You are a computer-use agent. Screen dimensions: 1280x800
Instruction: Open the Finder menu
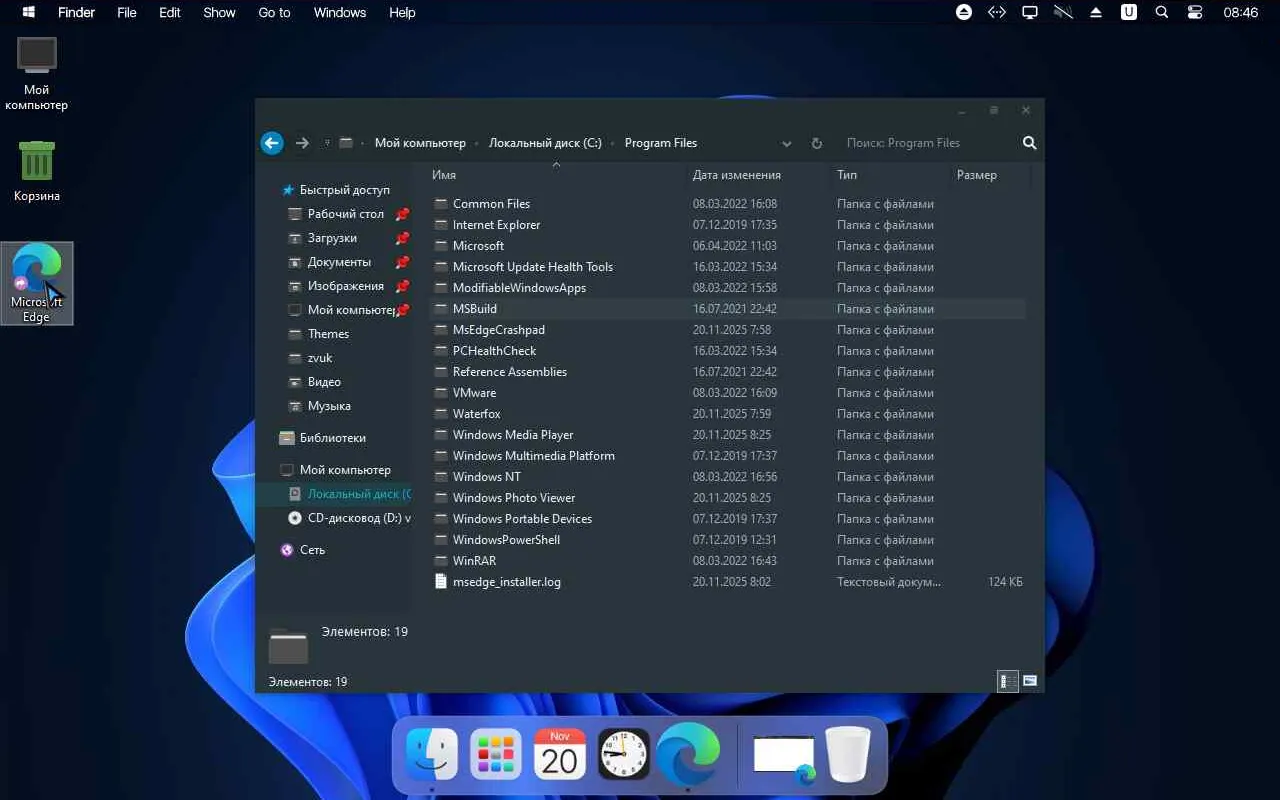click(x=76, y=12)
